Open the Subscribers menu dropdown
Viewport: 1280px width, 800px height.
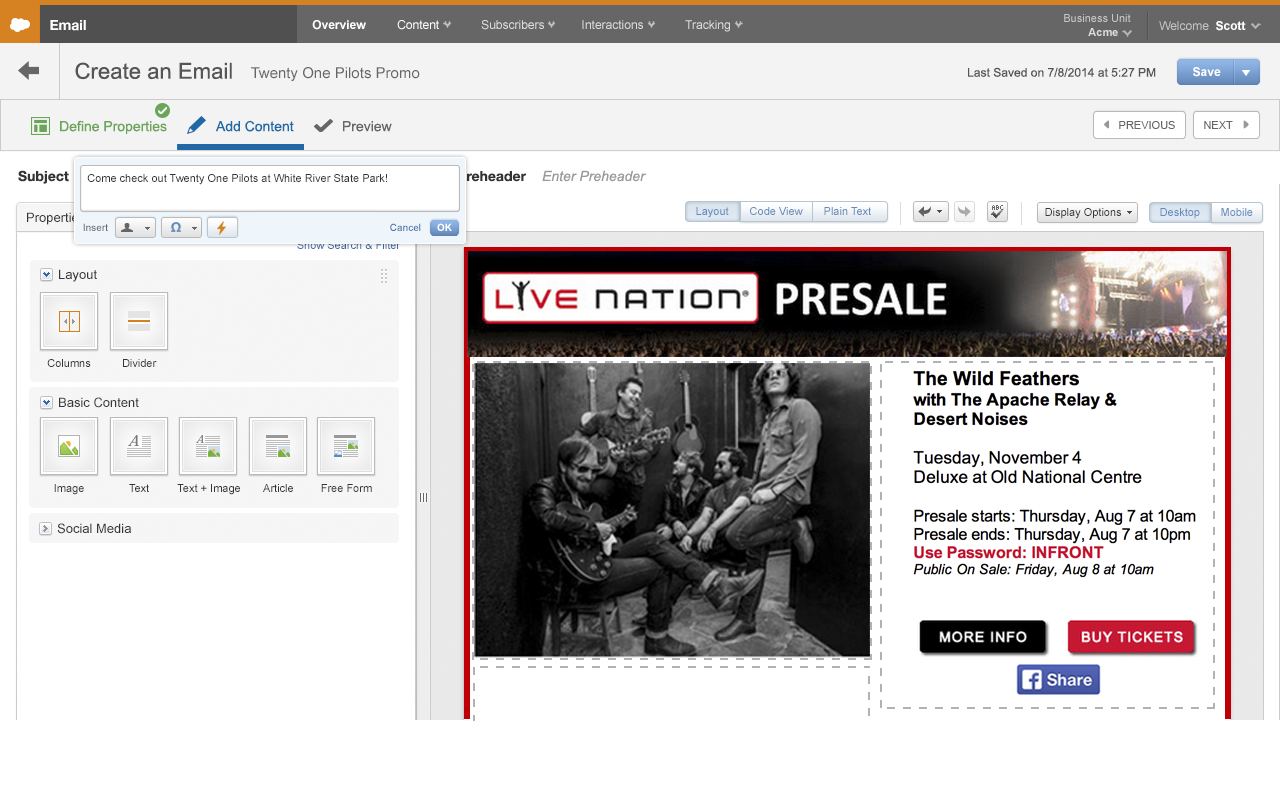click(x=518, y=25)
